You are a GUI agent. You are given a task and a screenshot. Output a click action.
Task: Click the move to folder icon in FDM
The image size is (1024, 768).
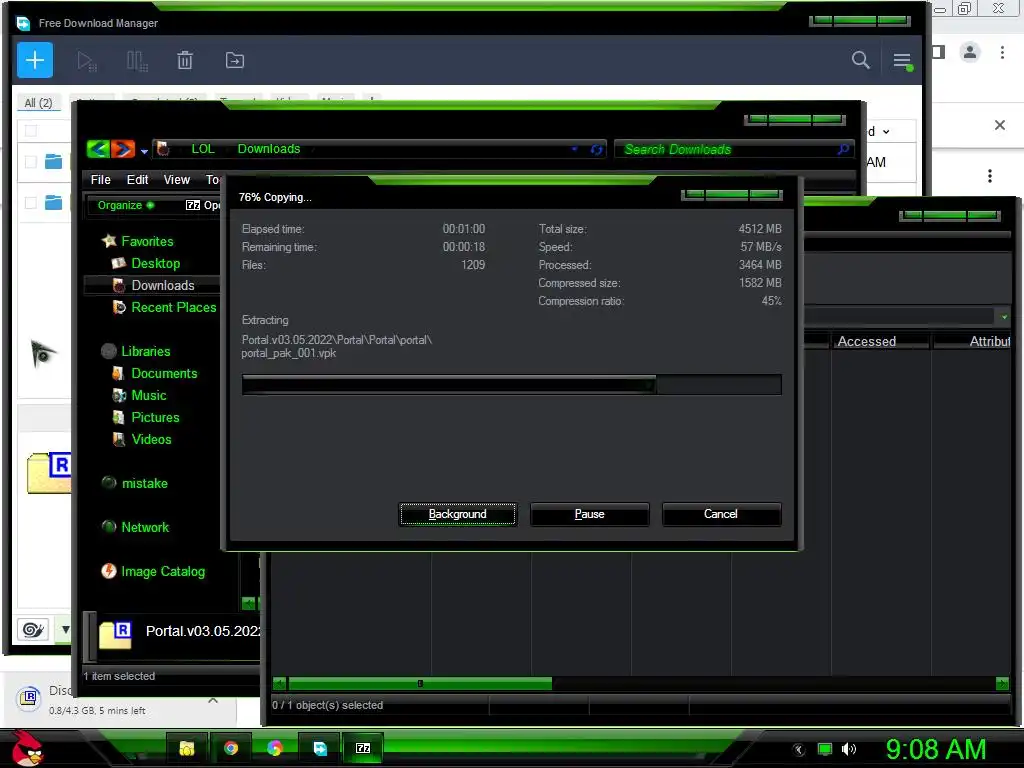234,61
